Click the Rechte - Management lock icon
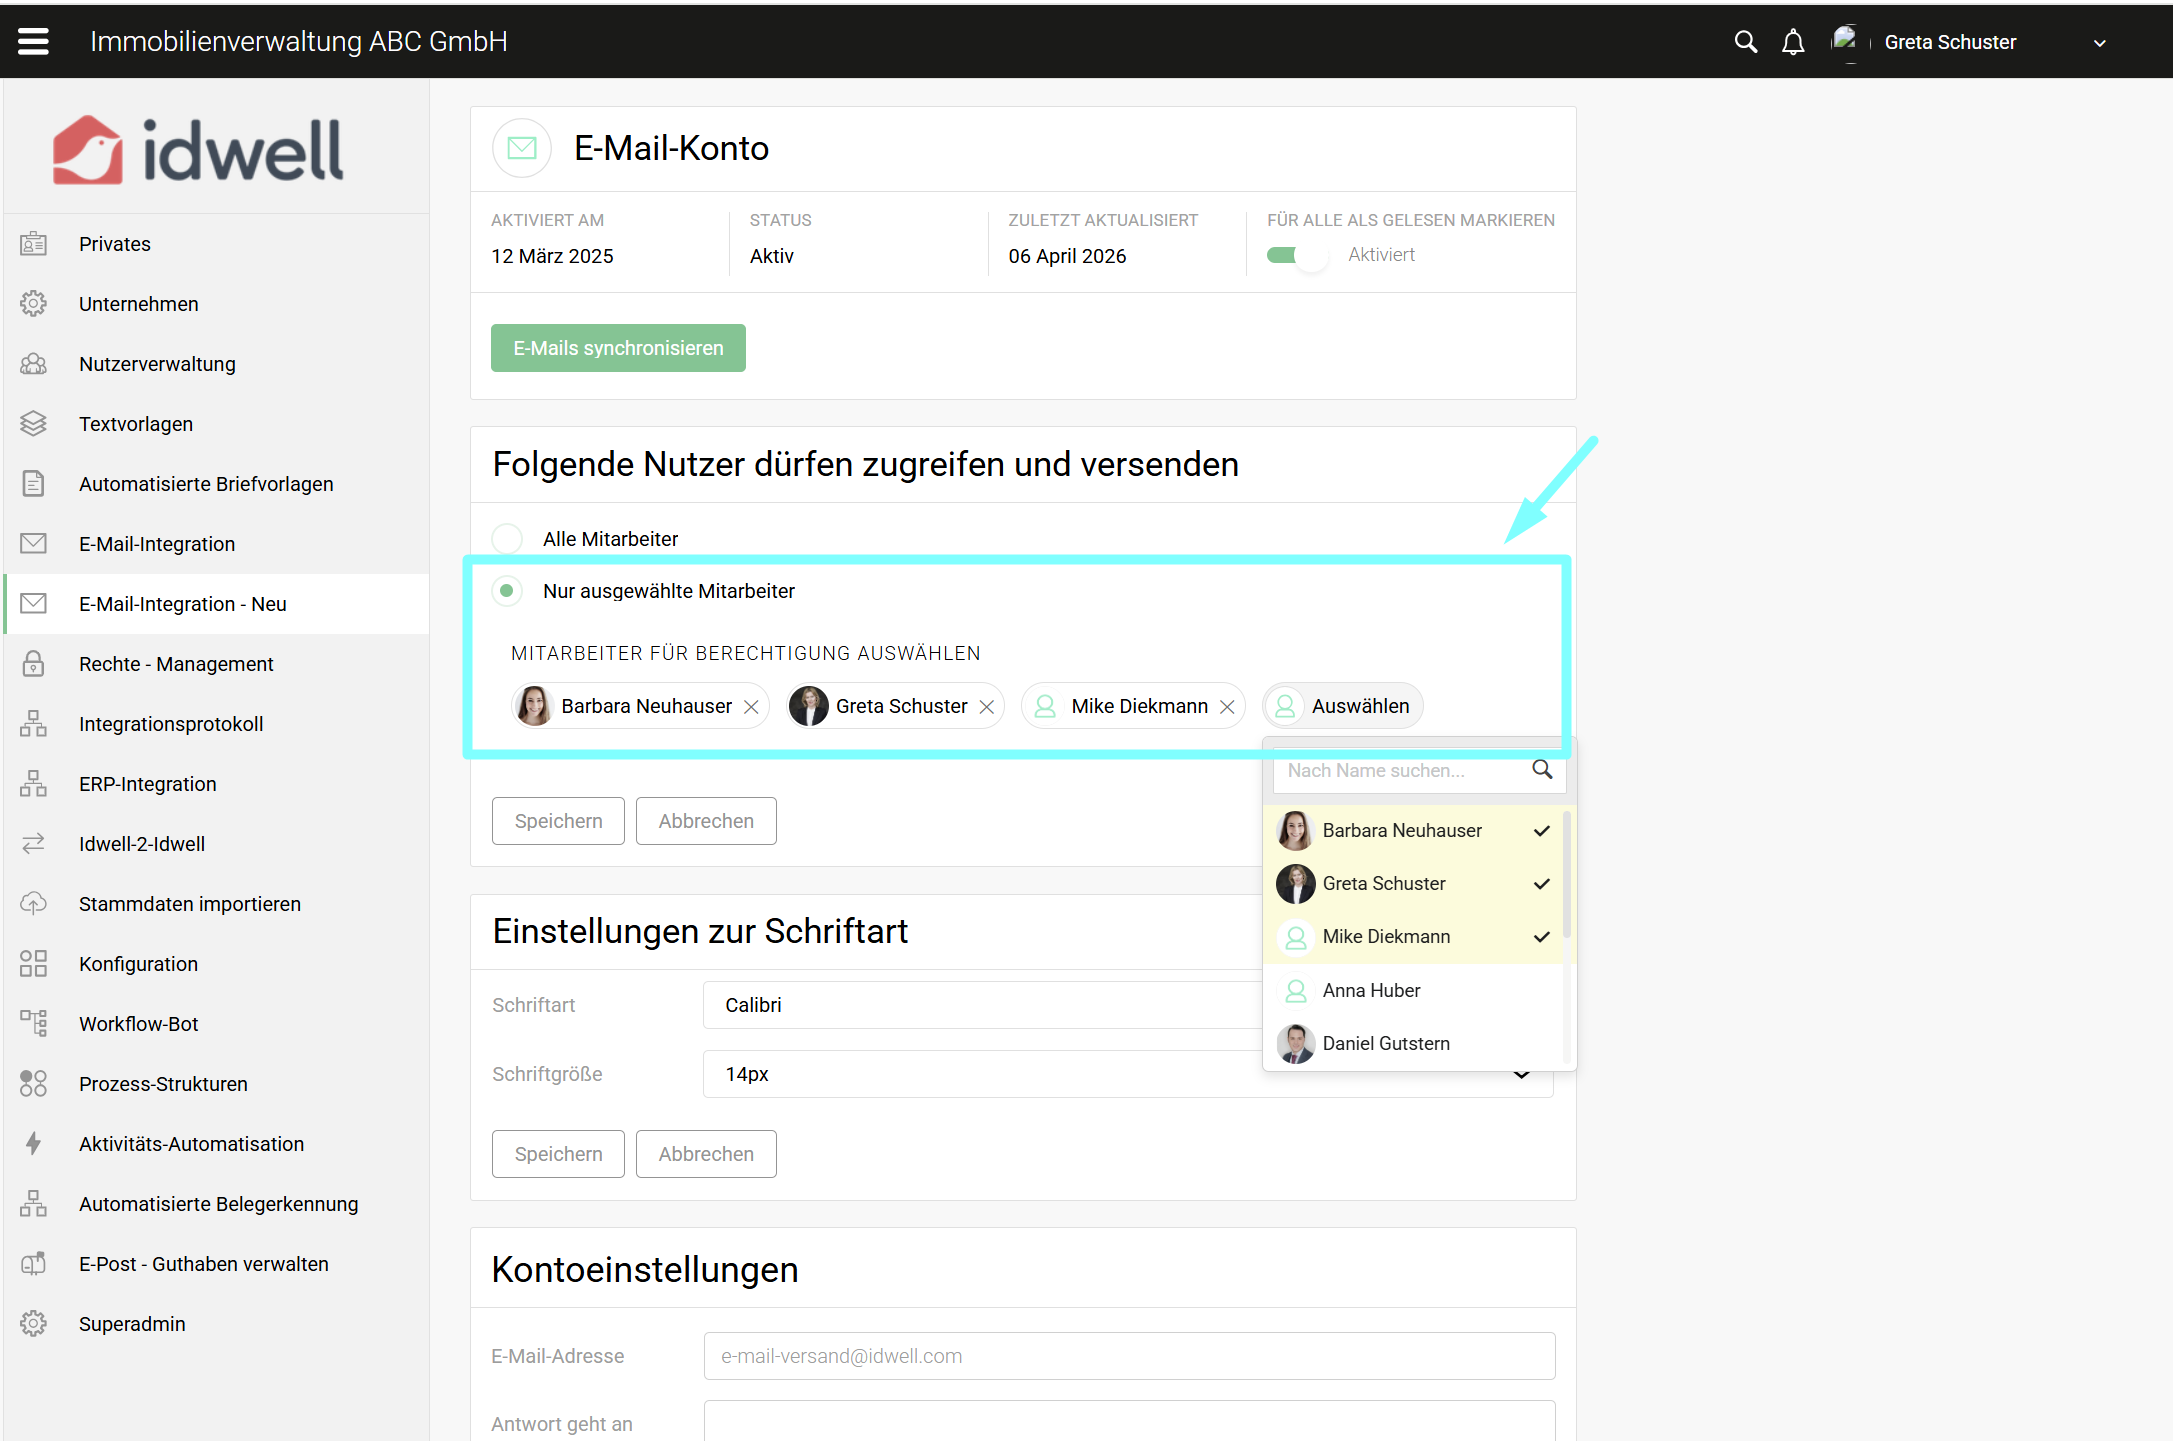Image resolution: width=2173 pixels, height=1441 pixels. pyautogui.click(x=33, y=664)
